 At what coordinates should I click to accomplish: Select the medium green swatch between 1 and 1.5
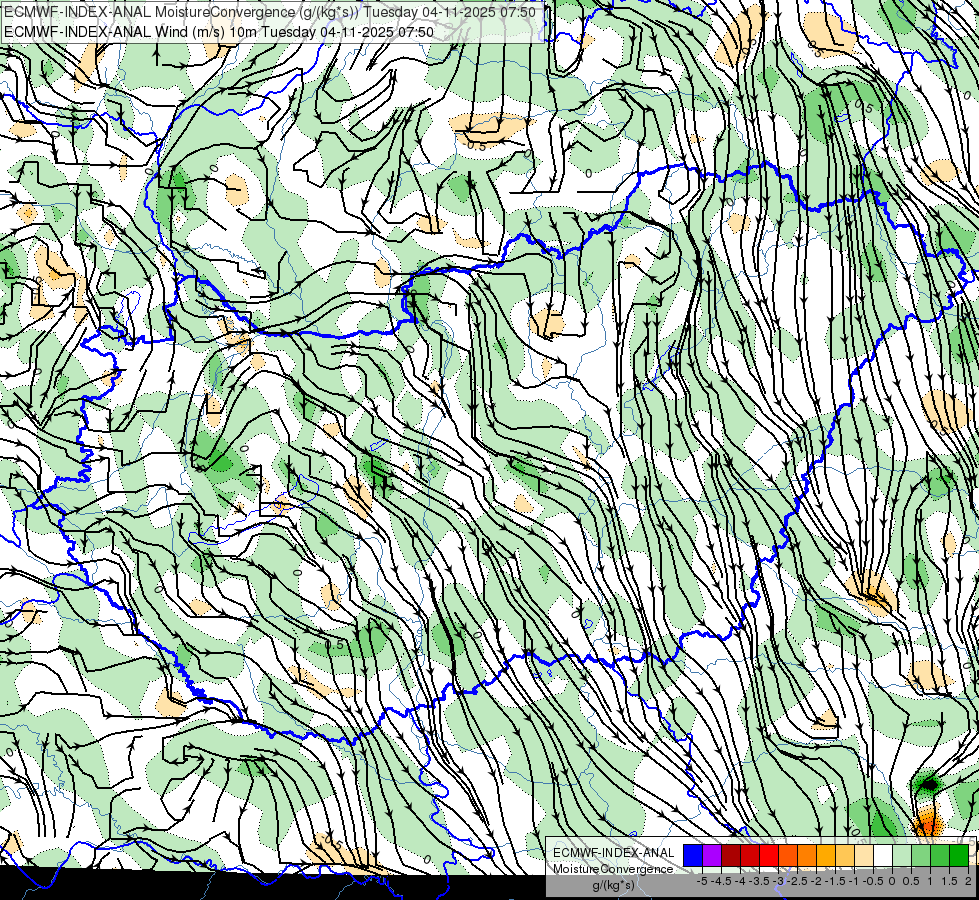(x=940, y=855)
